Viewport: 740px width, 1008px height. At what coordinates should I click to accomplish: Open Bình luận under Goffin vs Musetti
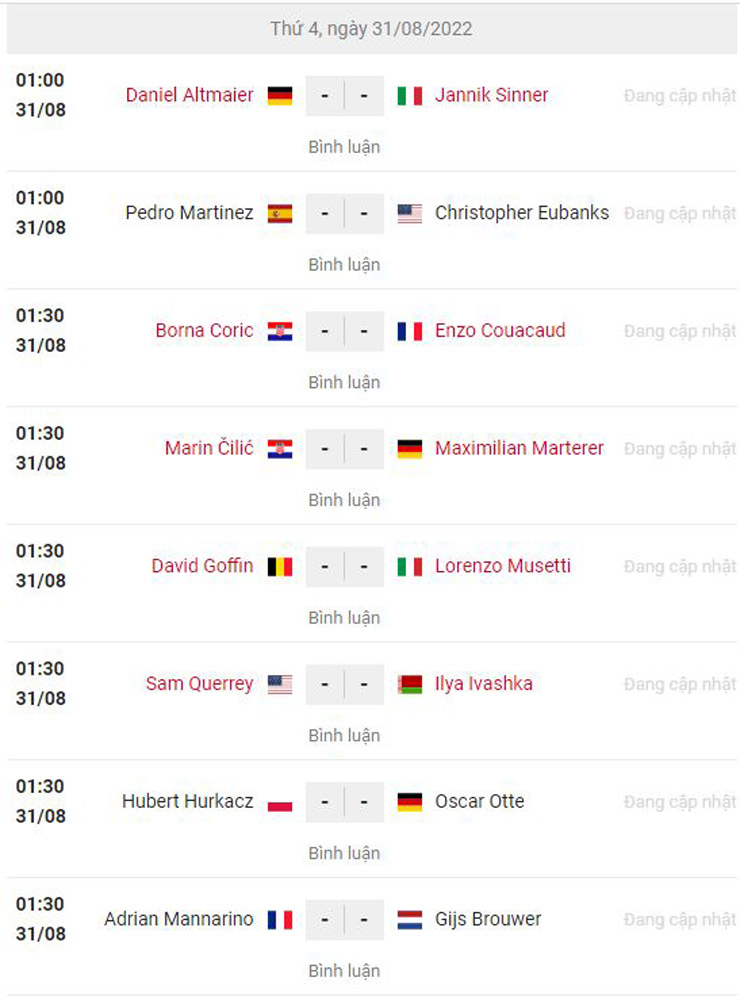click(x=344, y=618)
